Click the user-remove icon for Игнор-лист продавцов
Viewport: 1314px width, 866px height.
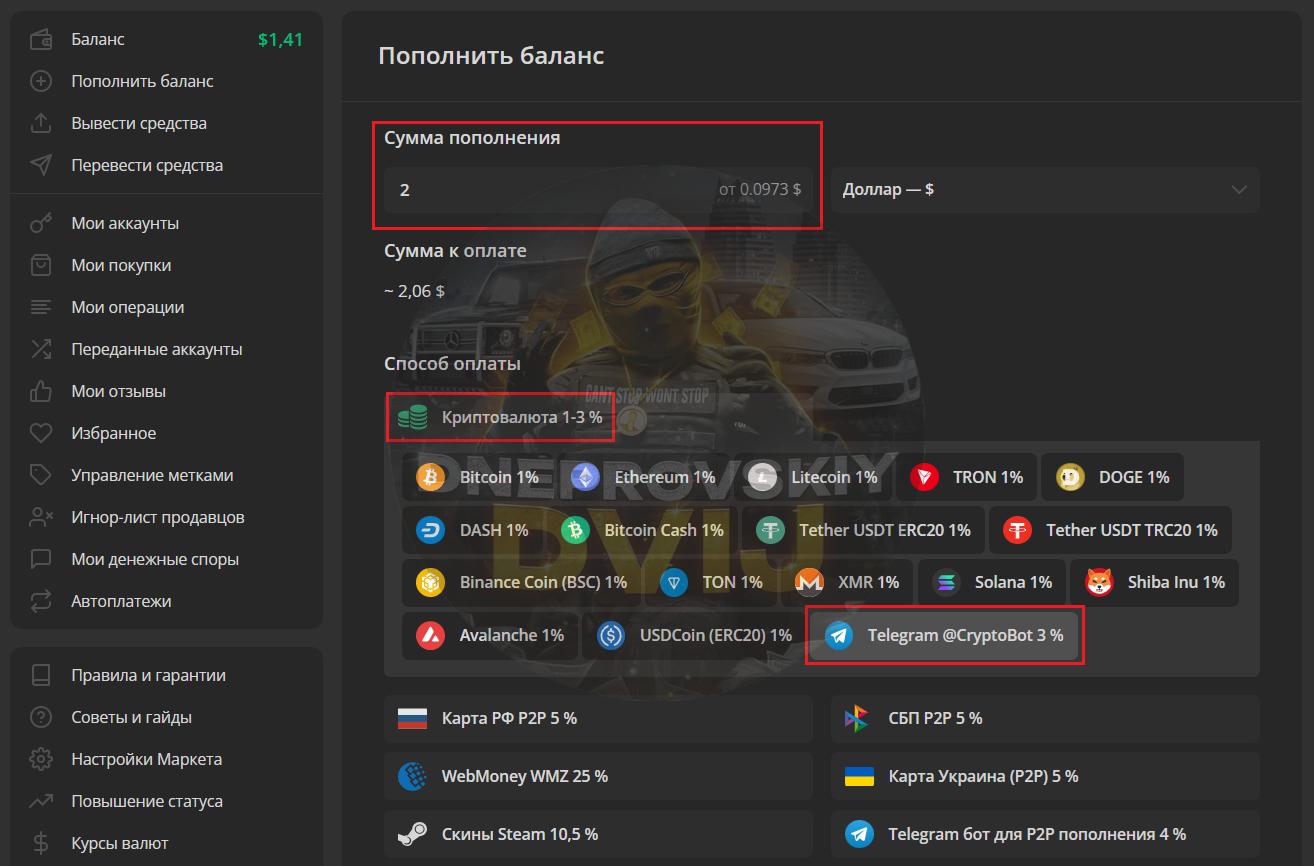(41, 517)
